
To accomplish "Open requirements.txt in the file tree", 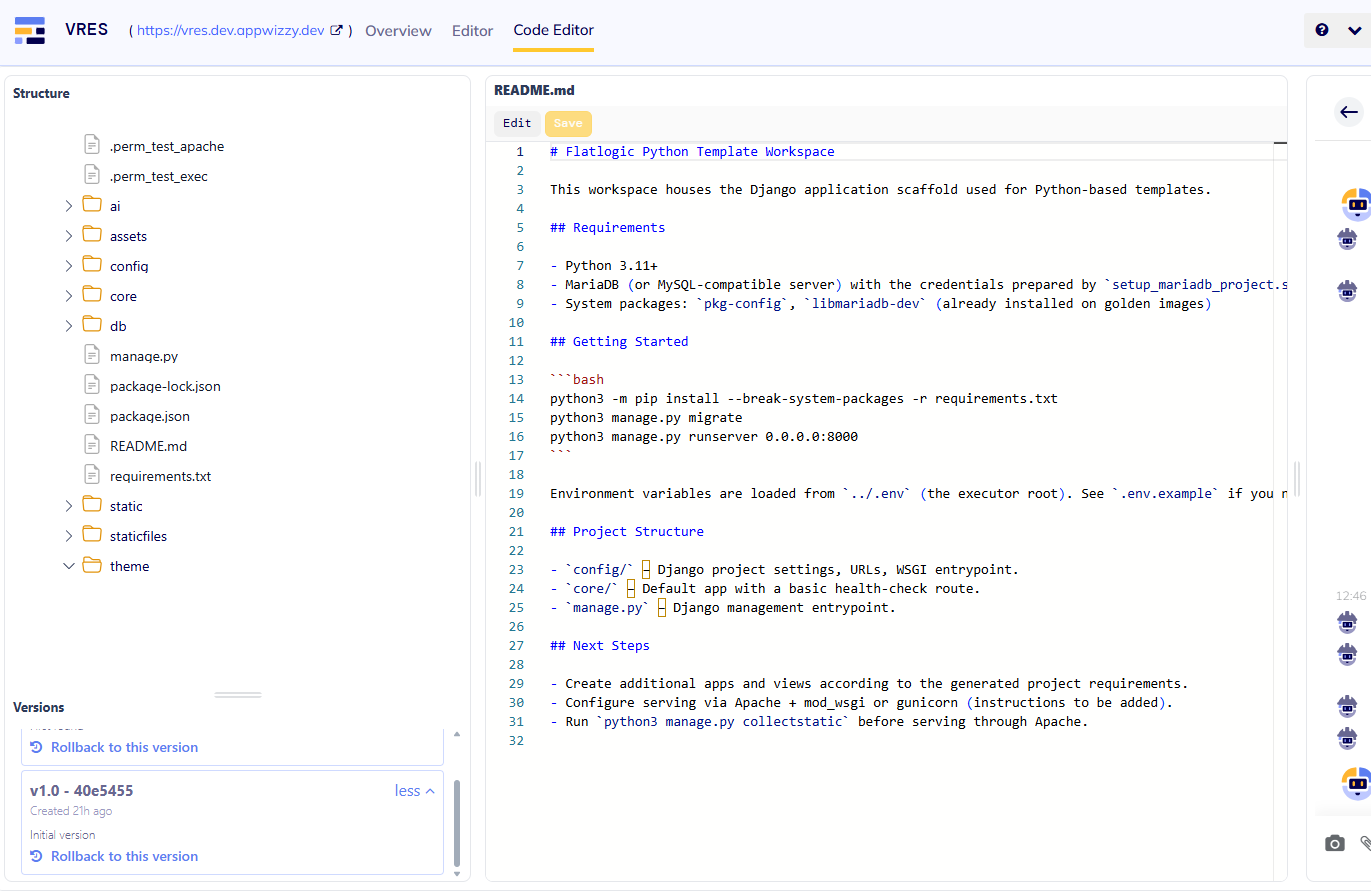I will 160,476.
